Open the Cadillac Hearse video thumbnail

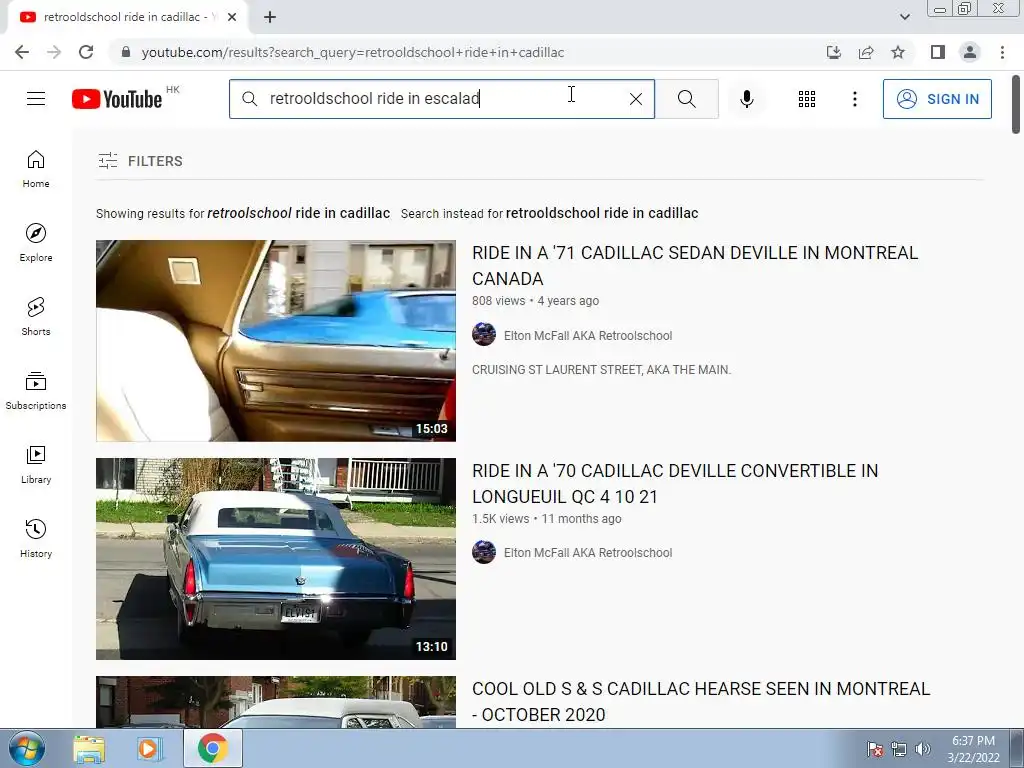276,702
